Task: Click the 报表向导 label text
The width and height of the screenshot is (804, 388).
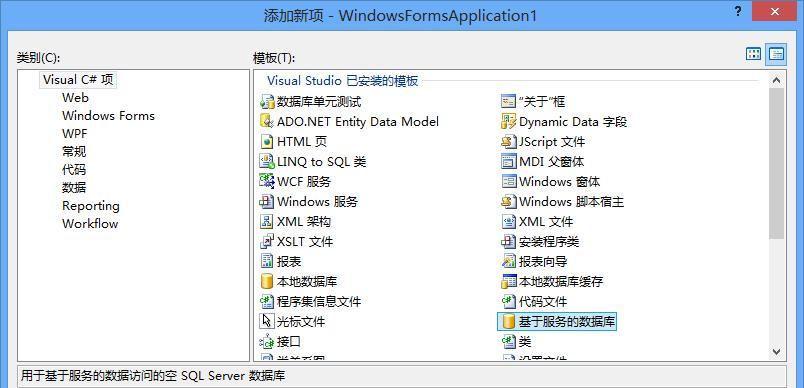Action: [x=543, y=261]
